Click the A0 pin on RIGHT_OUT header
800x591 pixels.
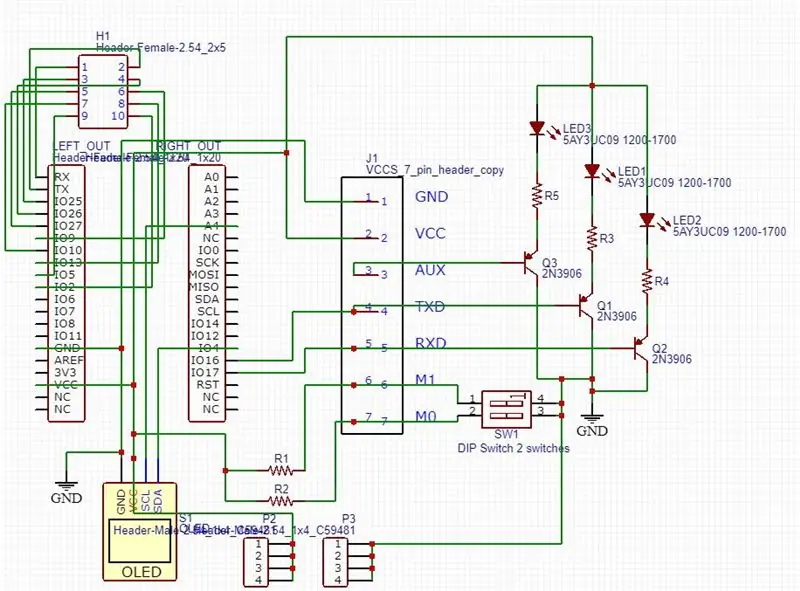[x=211, y=177]
